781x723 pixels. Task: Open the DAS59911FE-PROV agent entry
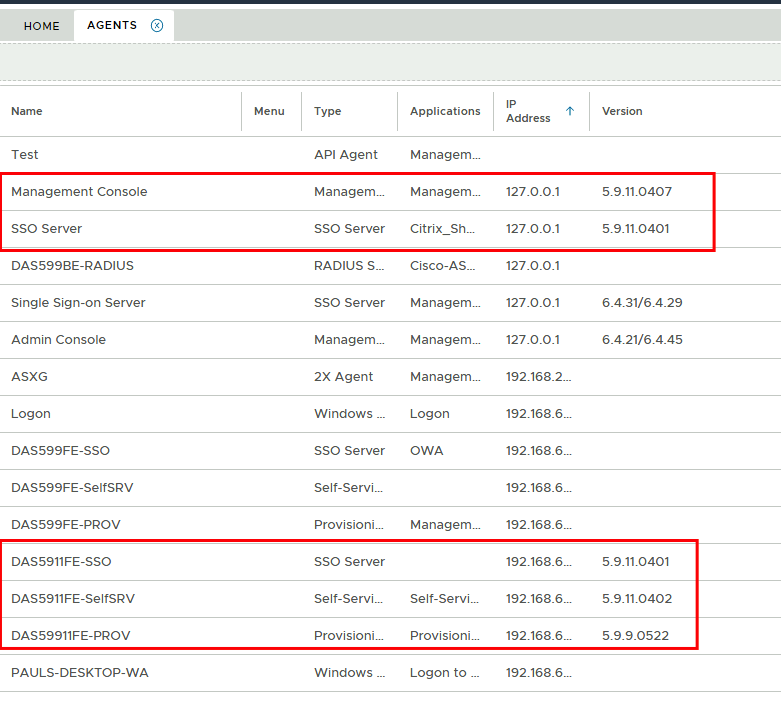click(70, 636)
